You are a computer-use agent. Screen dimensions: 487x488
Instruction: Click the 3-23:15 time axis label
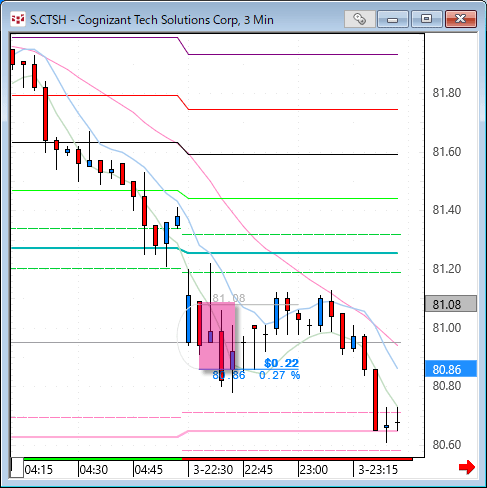(378, 470)
